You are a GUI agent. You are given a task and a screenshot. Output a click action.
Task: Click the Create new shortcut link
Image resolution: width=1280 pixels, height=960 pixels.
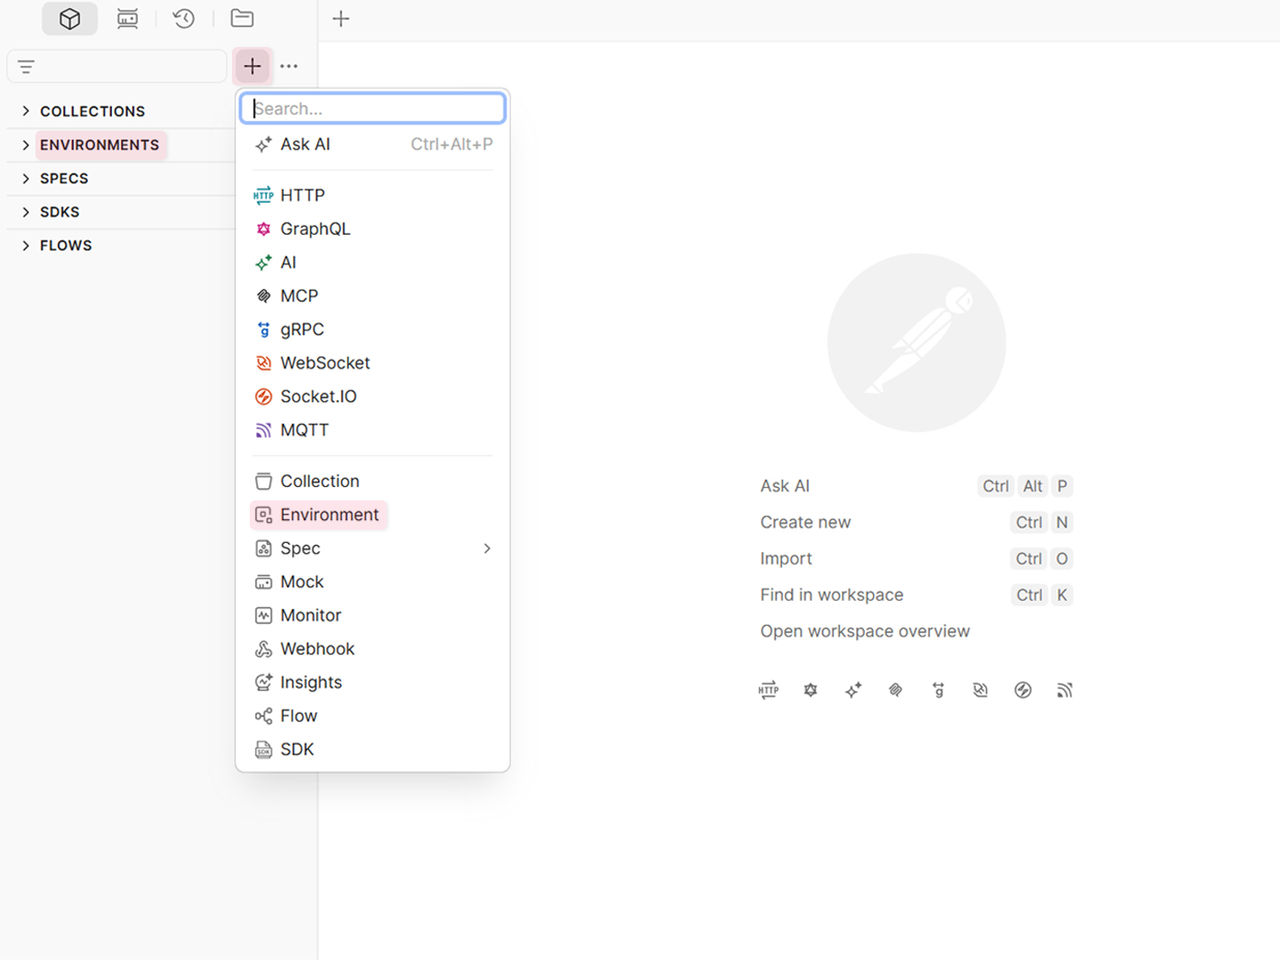[805, 522]
